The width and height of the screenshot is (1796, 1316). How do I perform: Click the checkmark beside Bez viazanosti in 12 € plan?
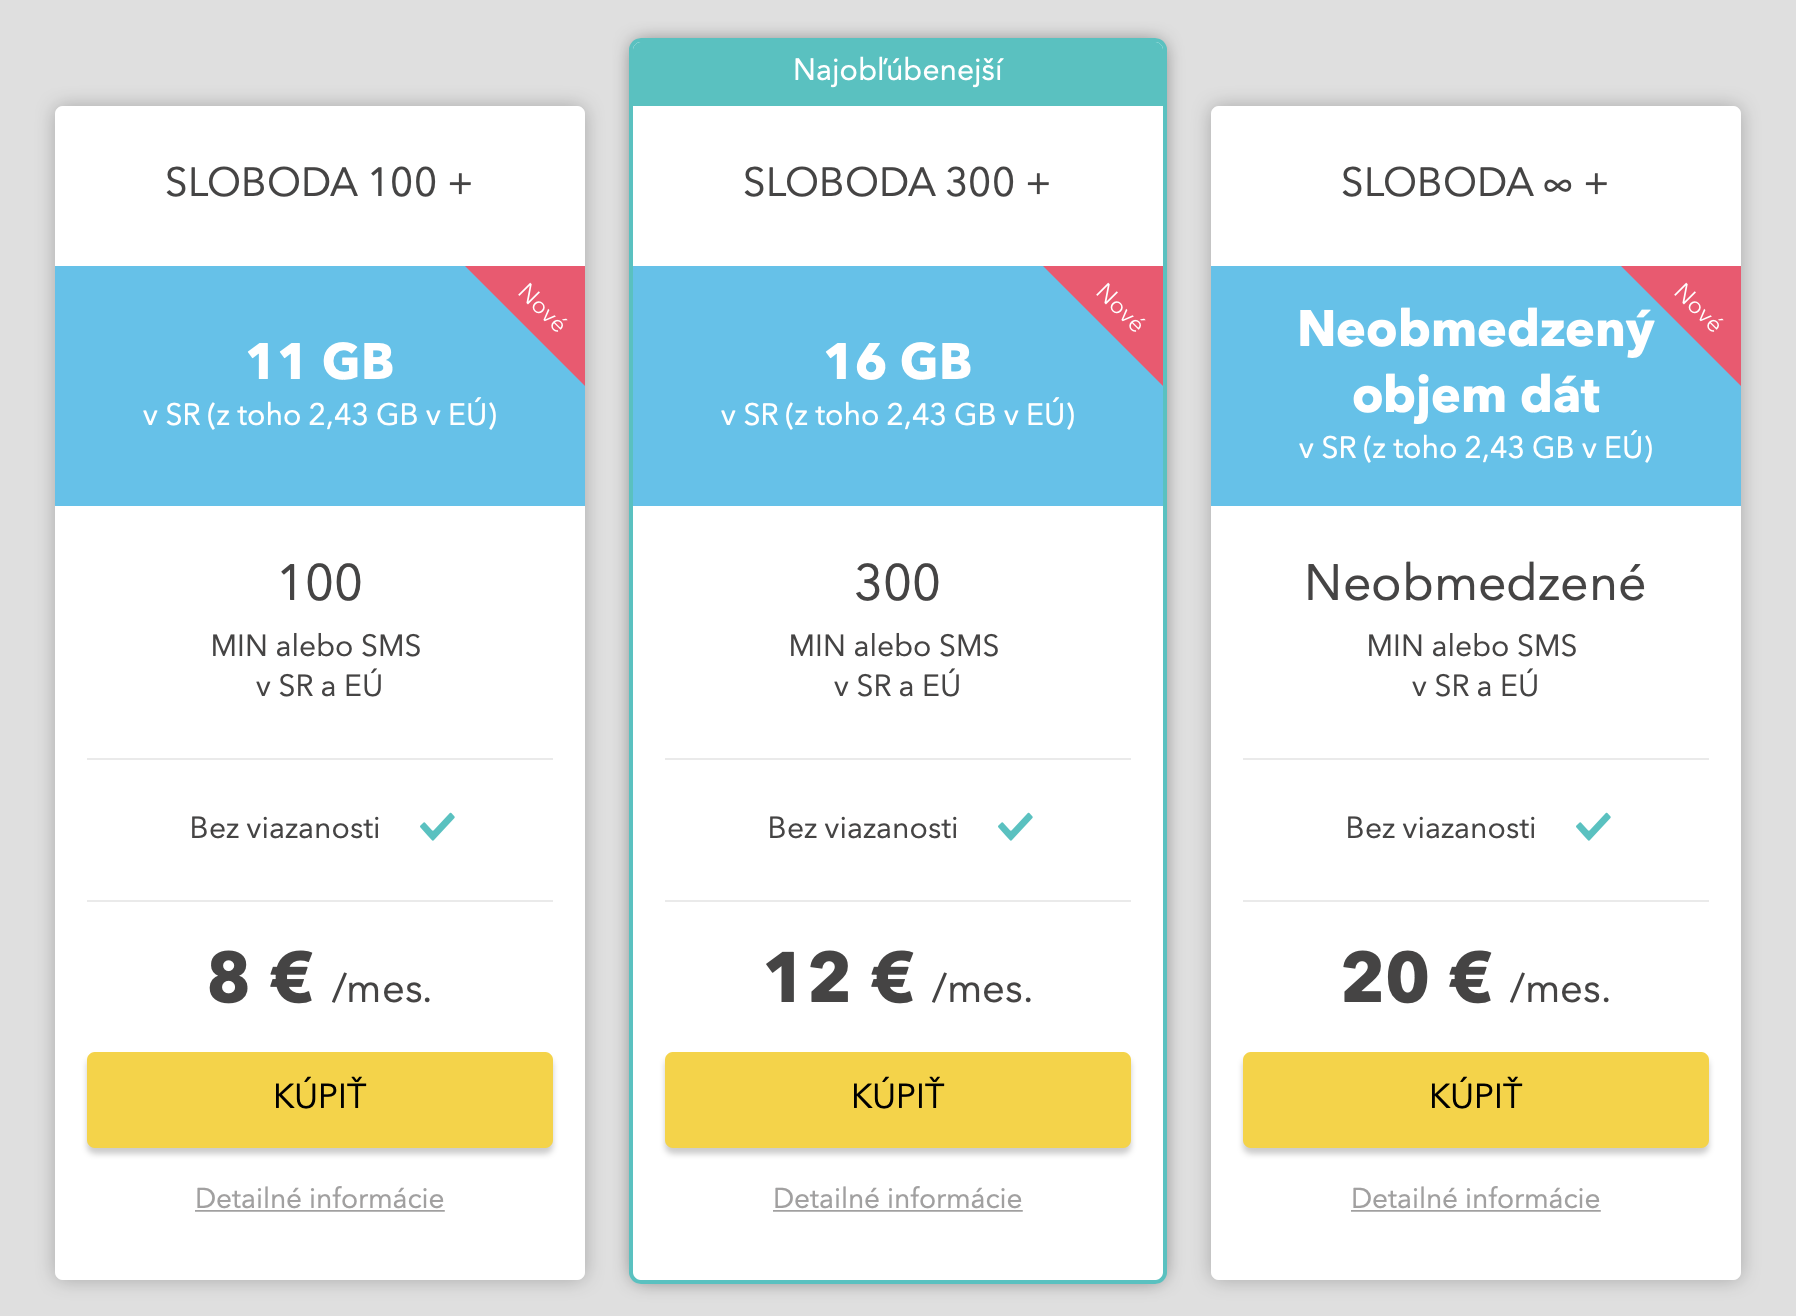pos(1015,827)
